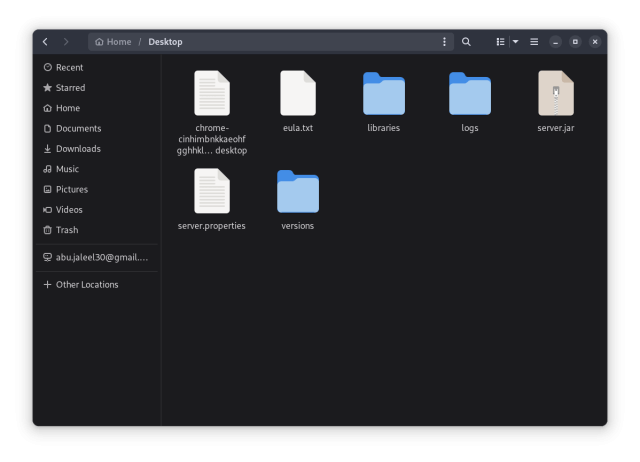This screenshot has height=462, width=640.
Task: Click the search magnifier icon
Action: point(466,42)
